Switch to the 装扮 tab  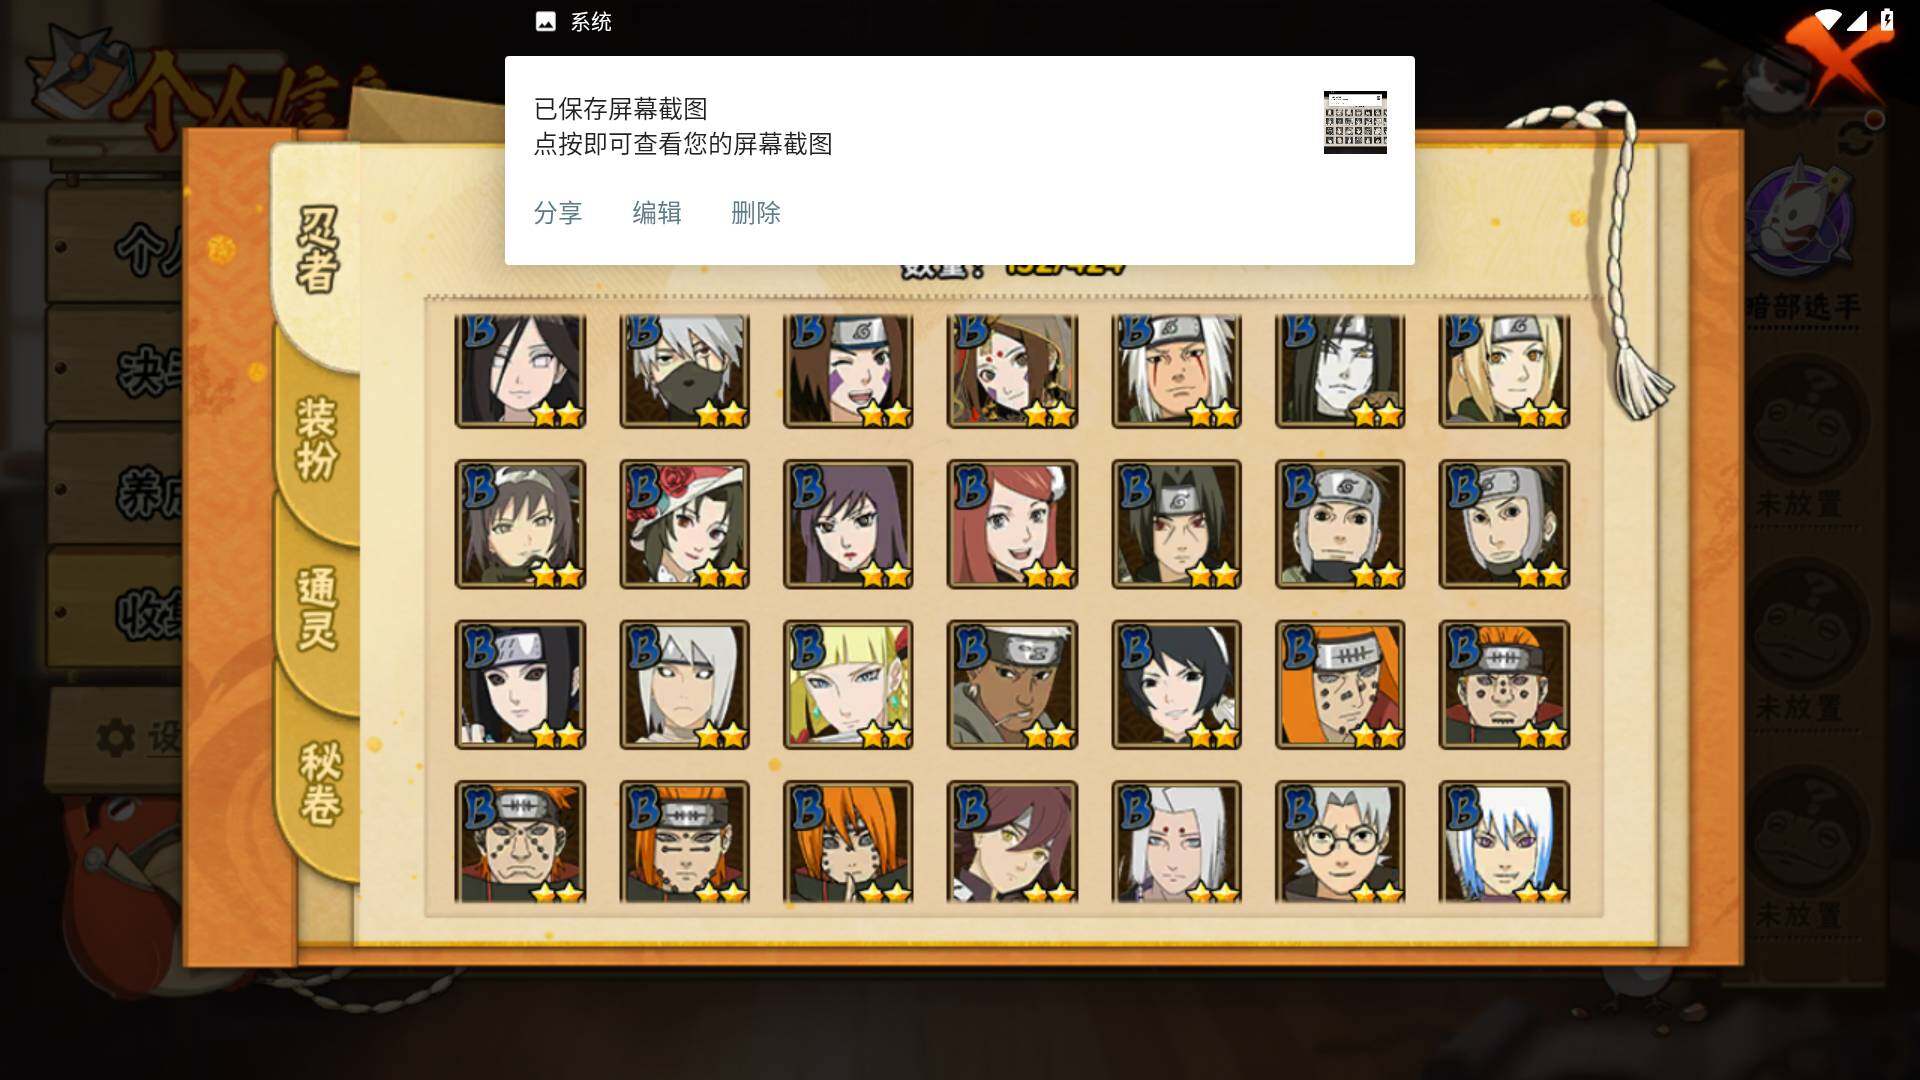tap(318, 440)
